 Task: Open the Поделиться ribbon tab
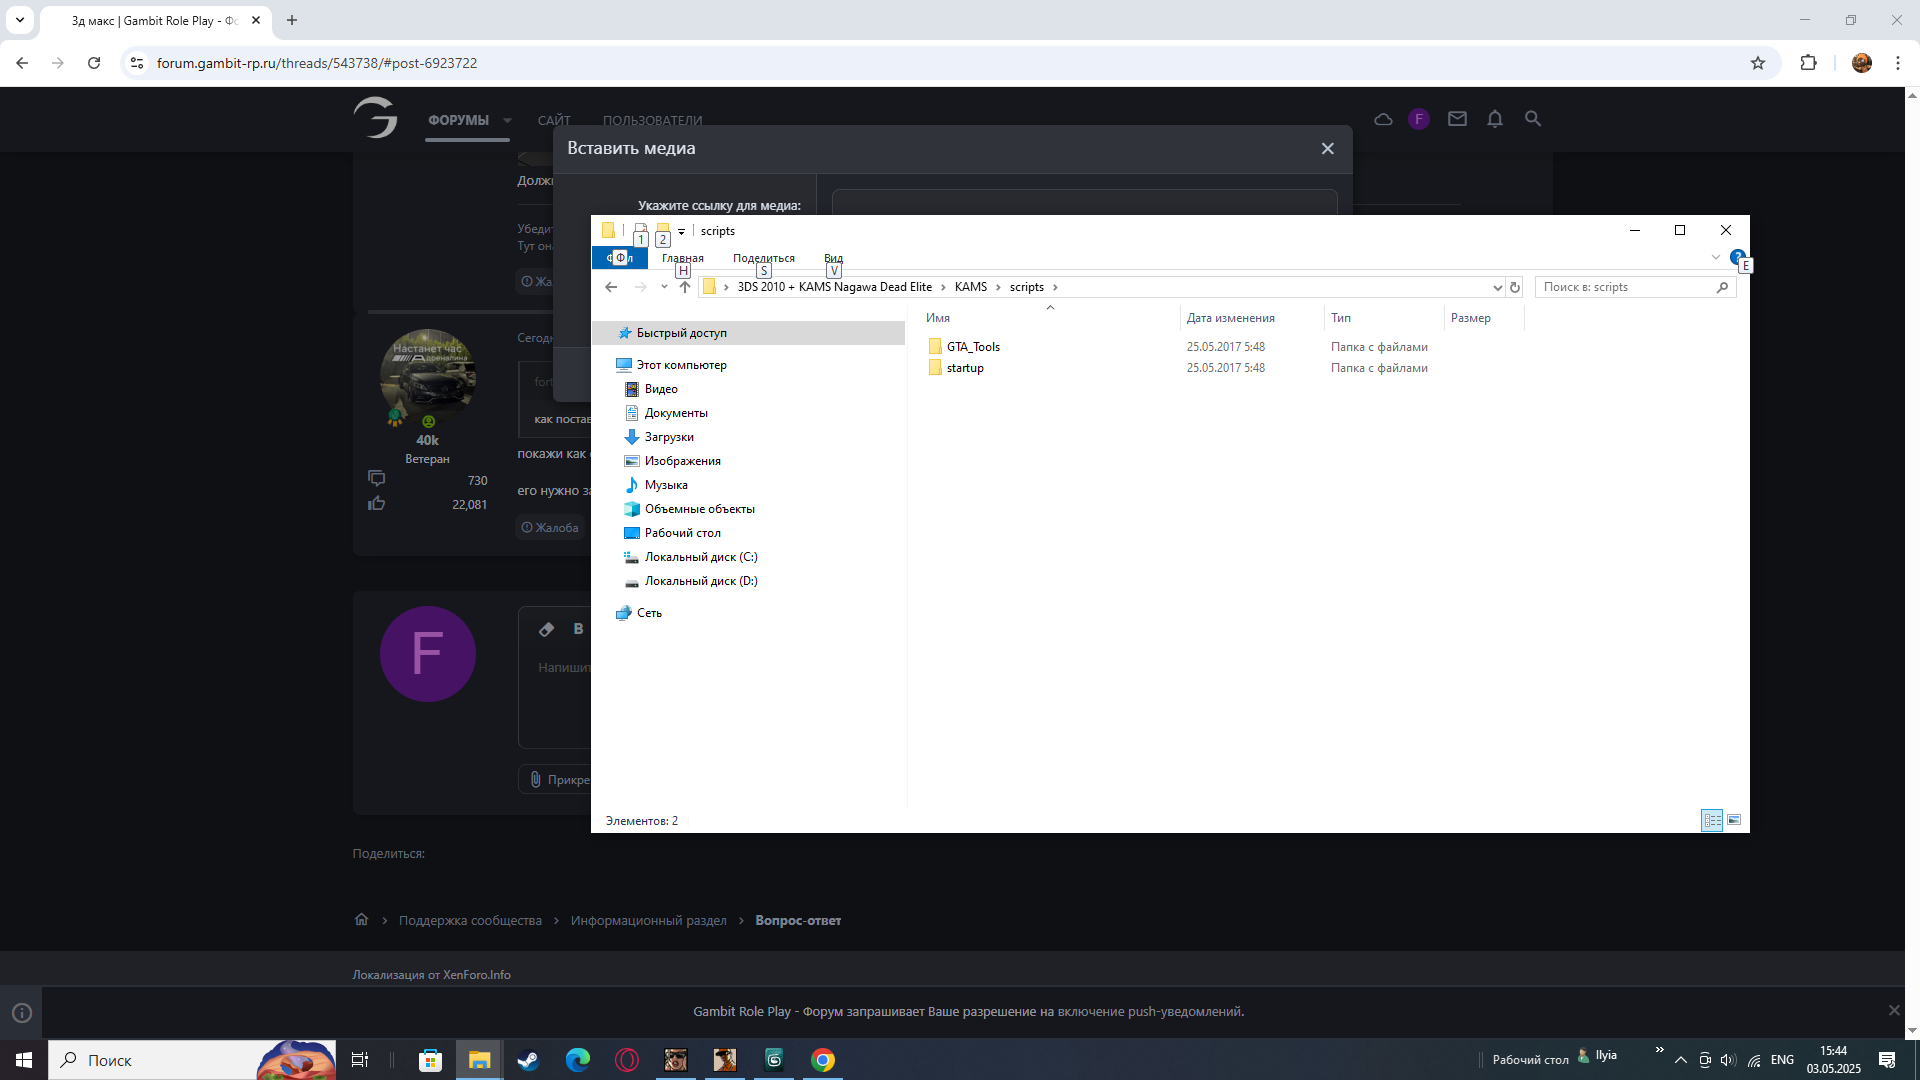click(x=763, y=258)
